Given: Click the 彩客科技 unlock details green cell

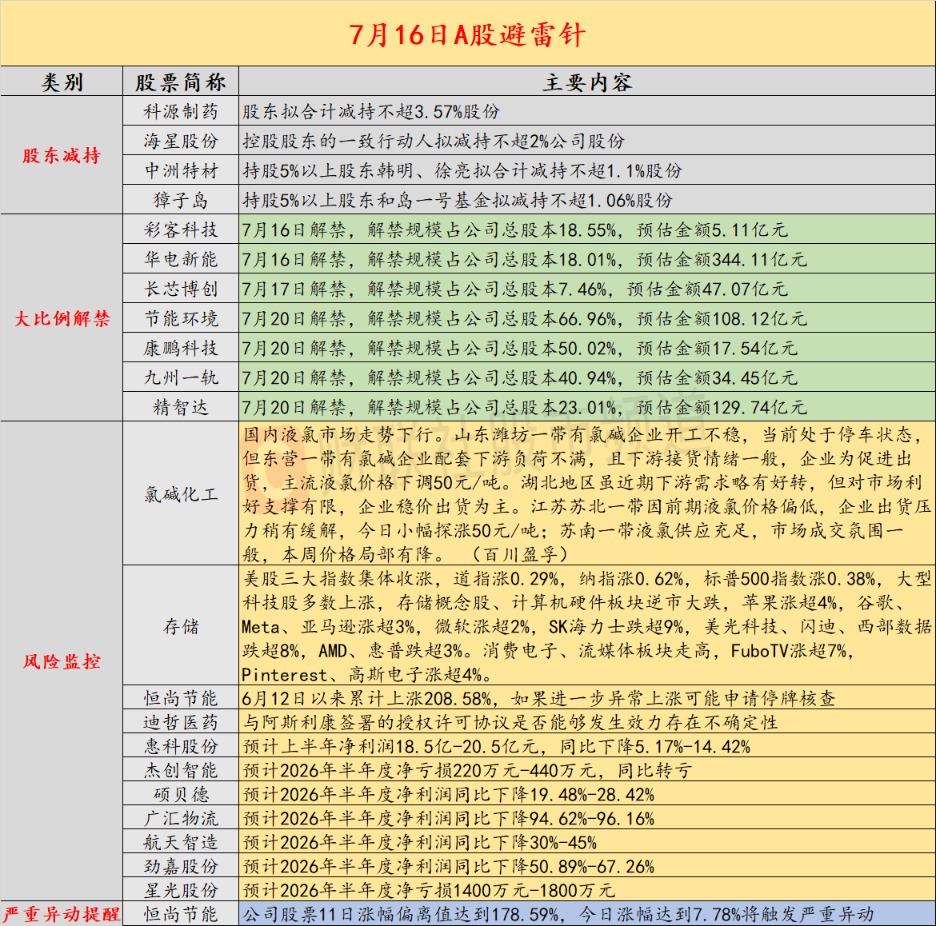Looking at the screenshot, I should [x=587, y=229].
